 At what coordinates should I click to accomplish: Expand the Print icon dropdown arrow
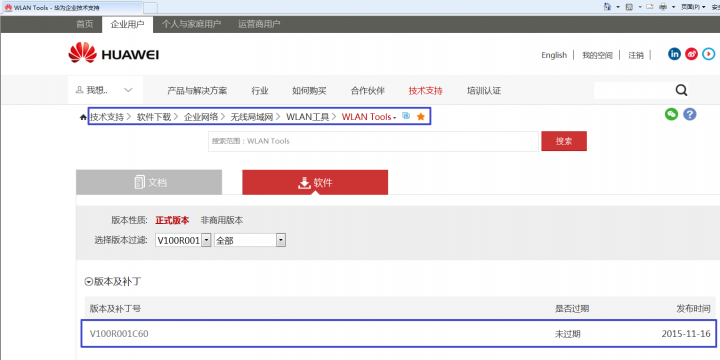pos(674,7)
